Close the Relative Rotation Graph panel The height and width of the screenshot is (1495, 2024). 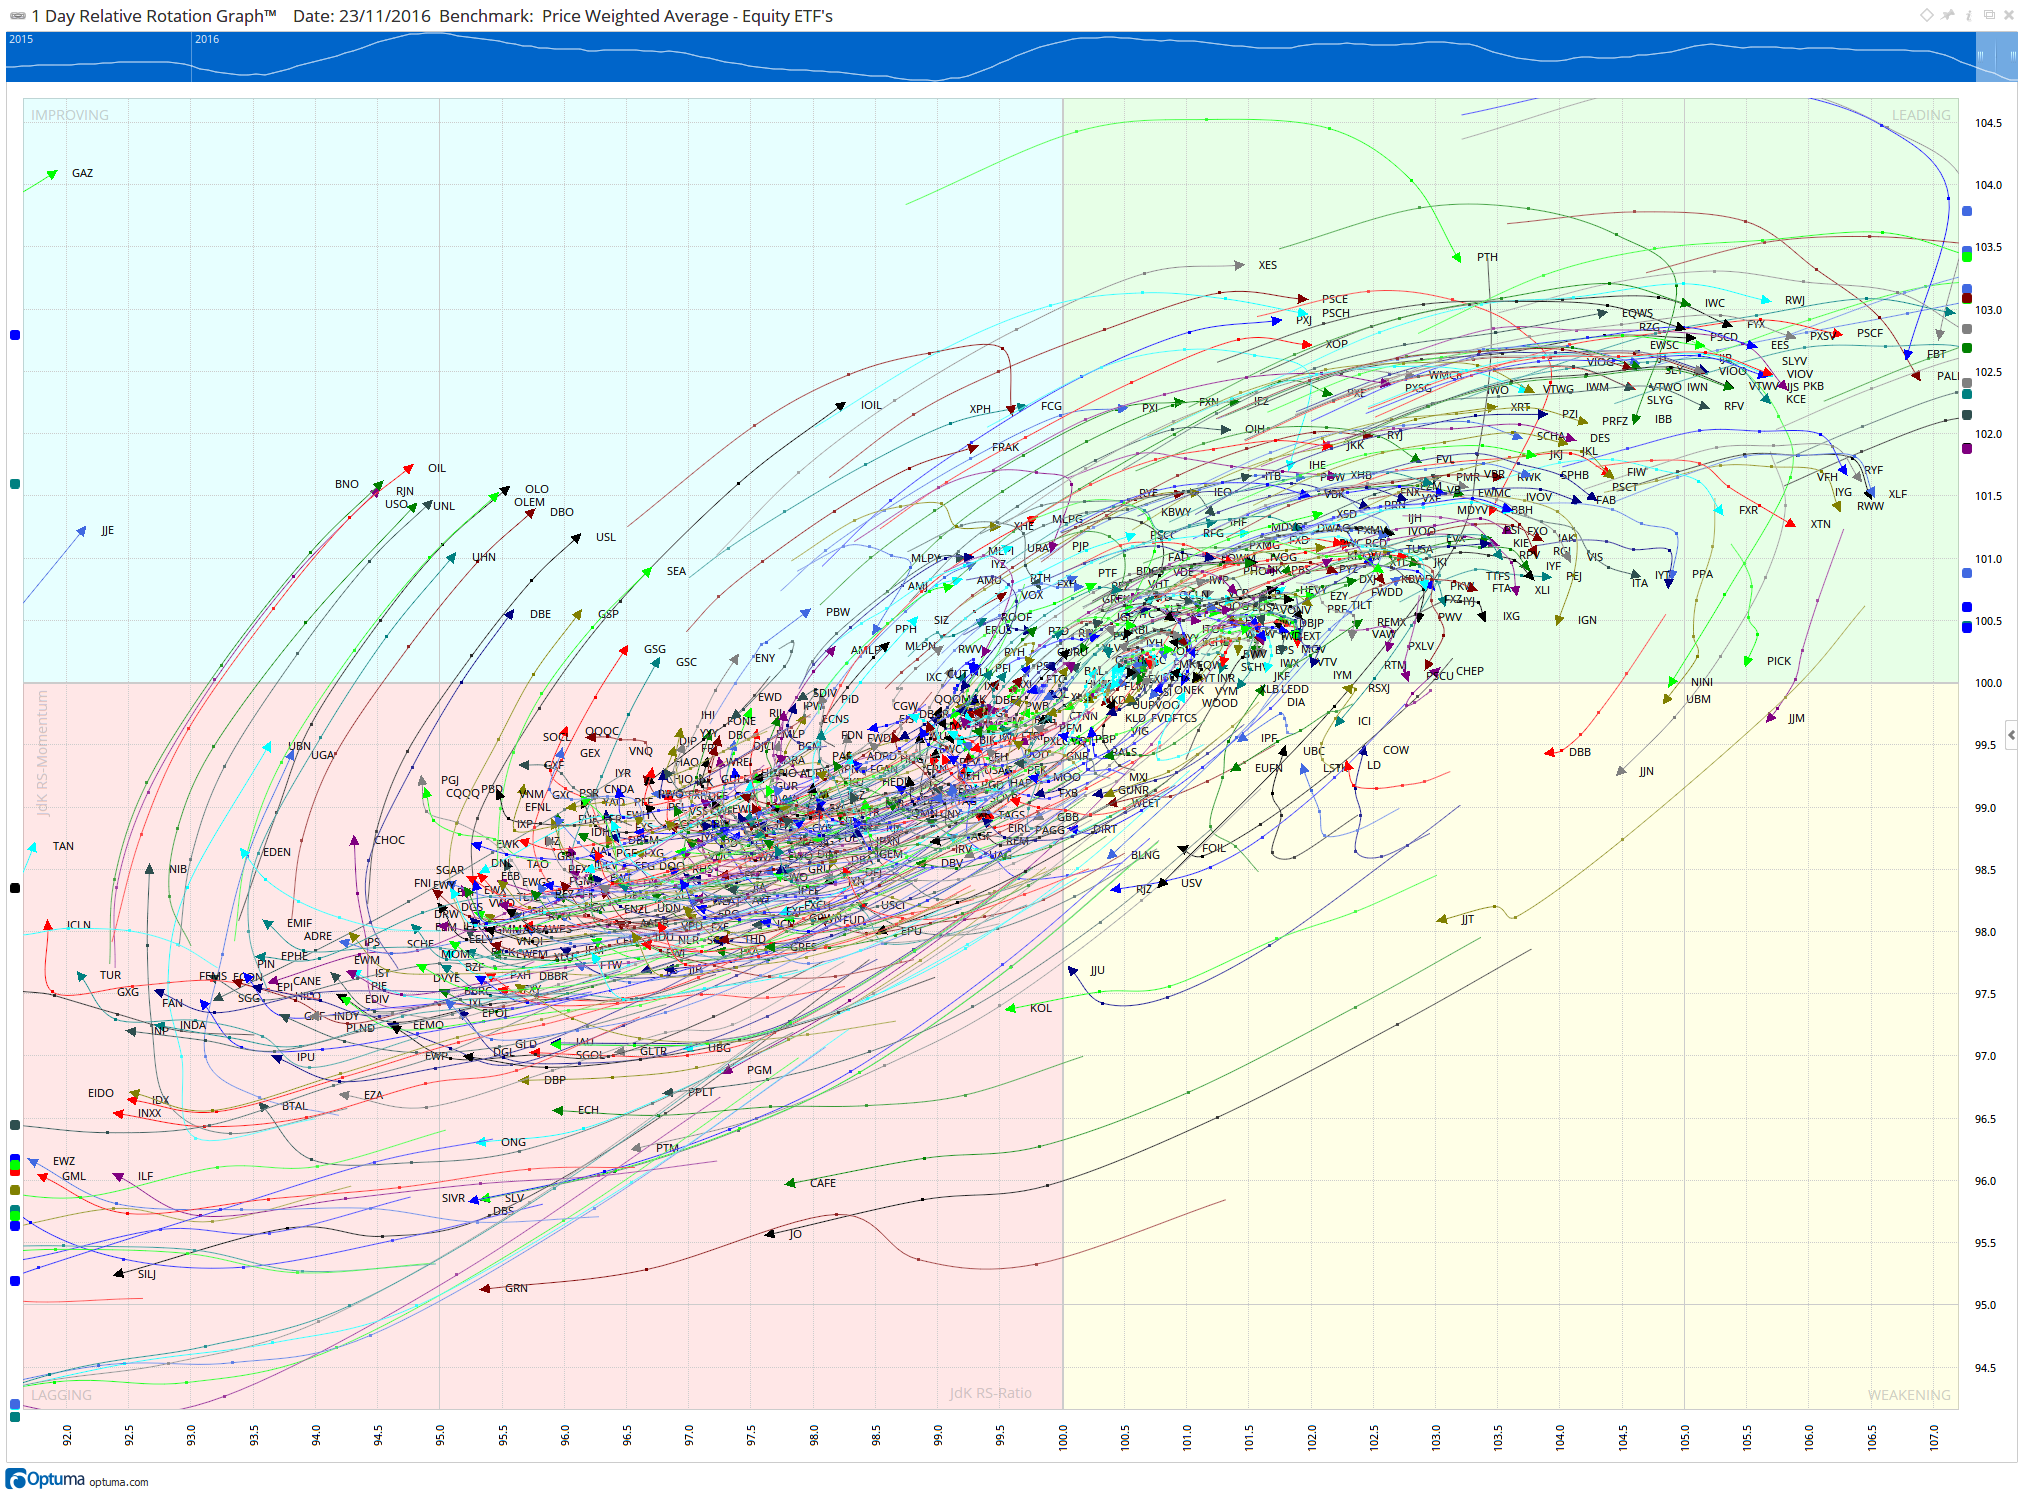point(2008,15)
